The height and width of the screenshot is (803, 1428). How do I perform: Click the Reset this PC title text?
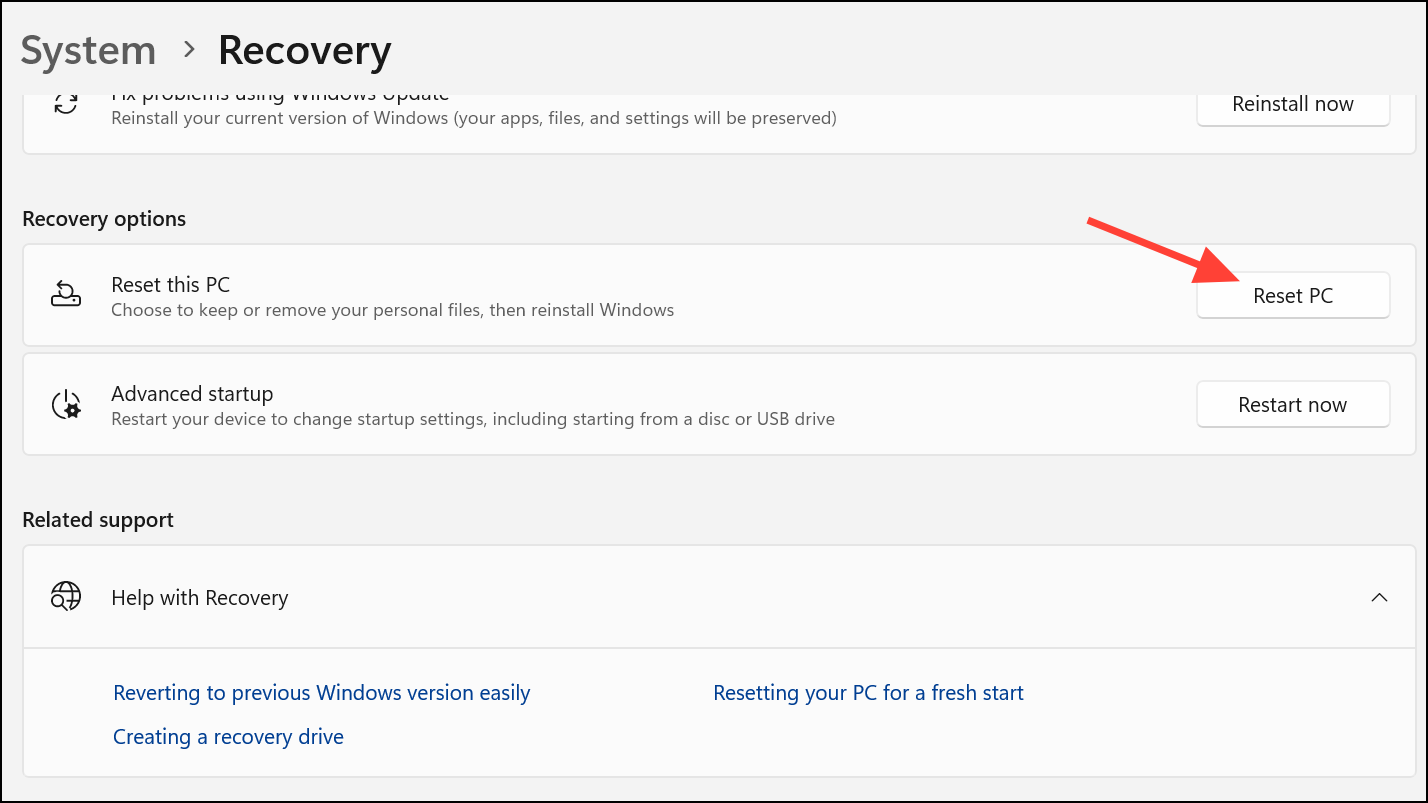pos(171,285)
